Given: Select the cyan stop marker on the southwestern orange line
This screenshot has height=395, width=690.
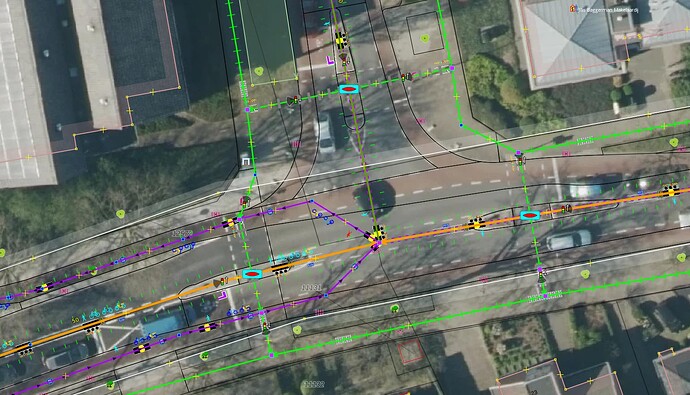Looking at the screenshot, I should 252,274.
